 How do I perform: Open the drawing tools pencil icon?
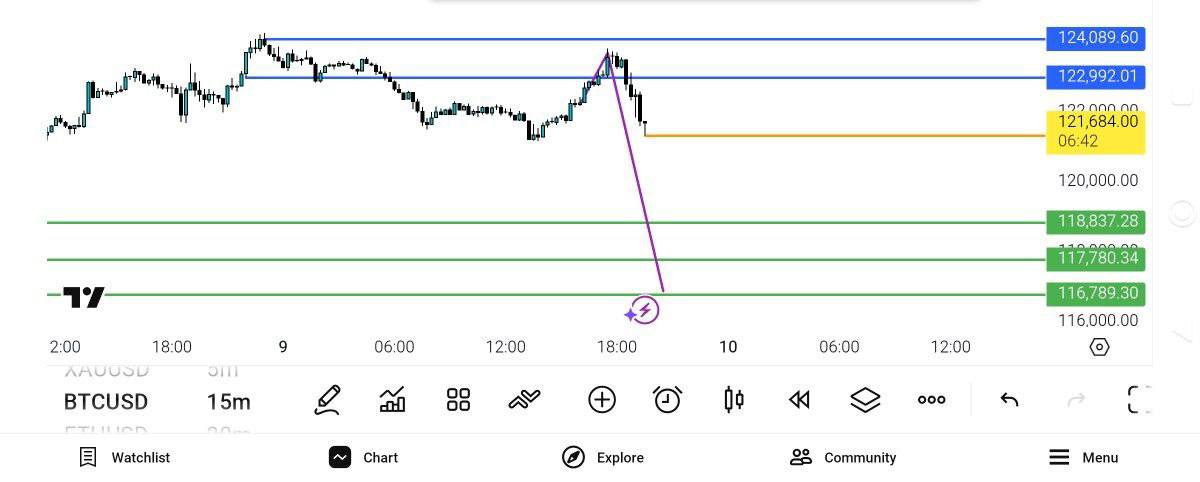tap(327, 400)
